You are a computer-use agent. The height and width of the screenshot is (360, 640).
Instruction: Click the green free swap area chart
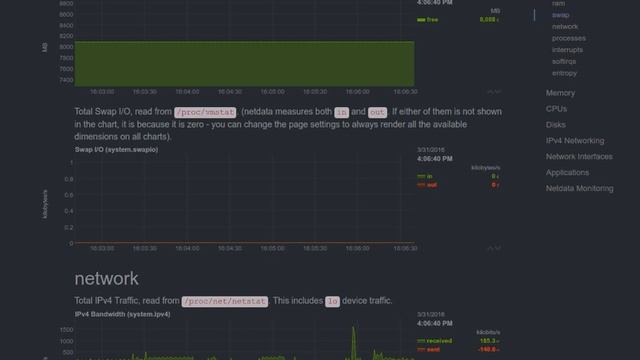click(244, 64)
